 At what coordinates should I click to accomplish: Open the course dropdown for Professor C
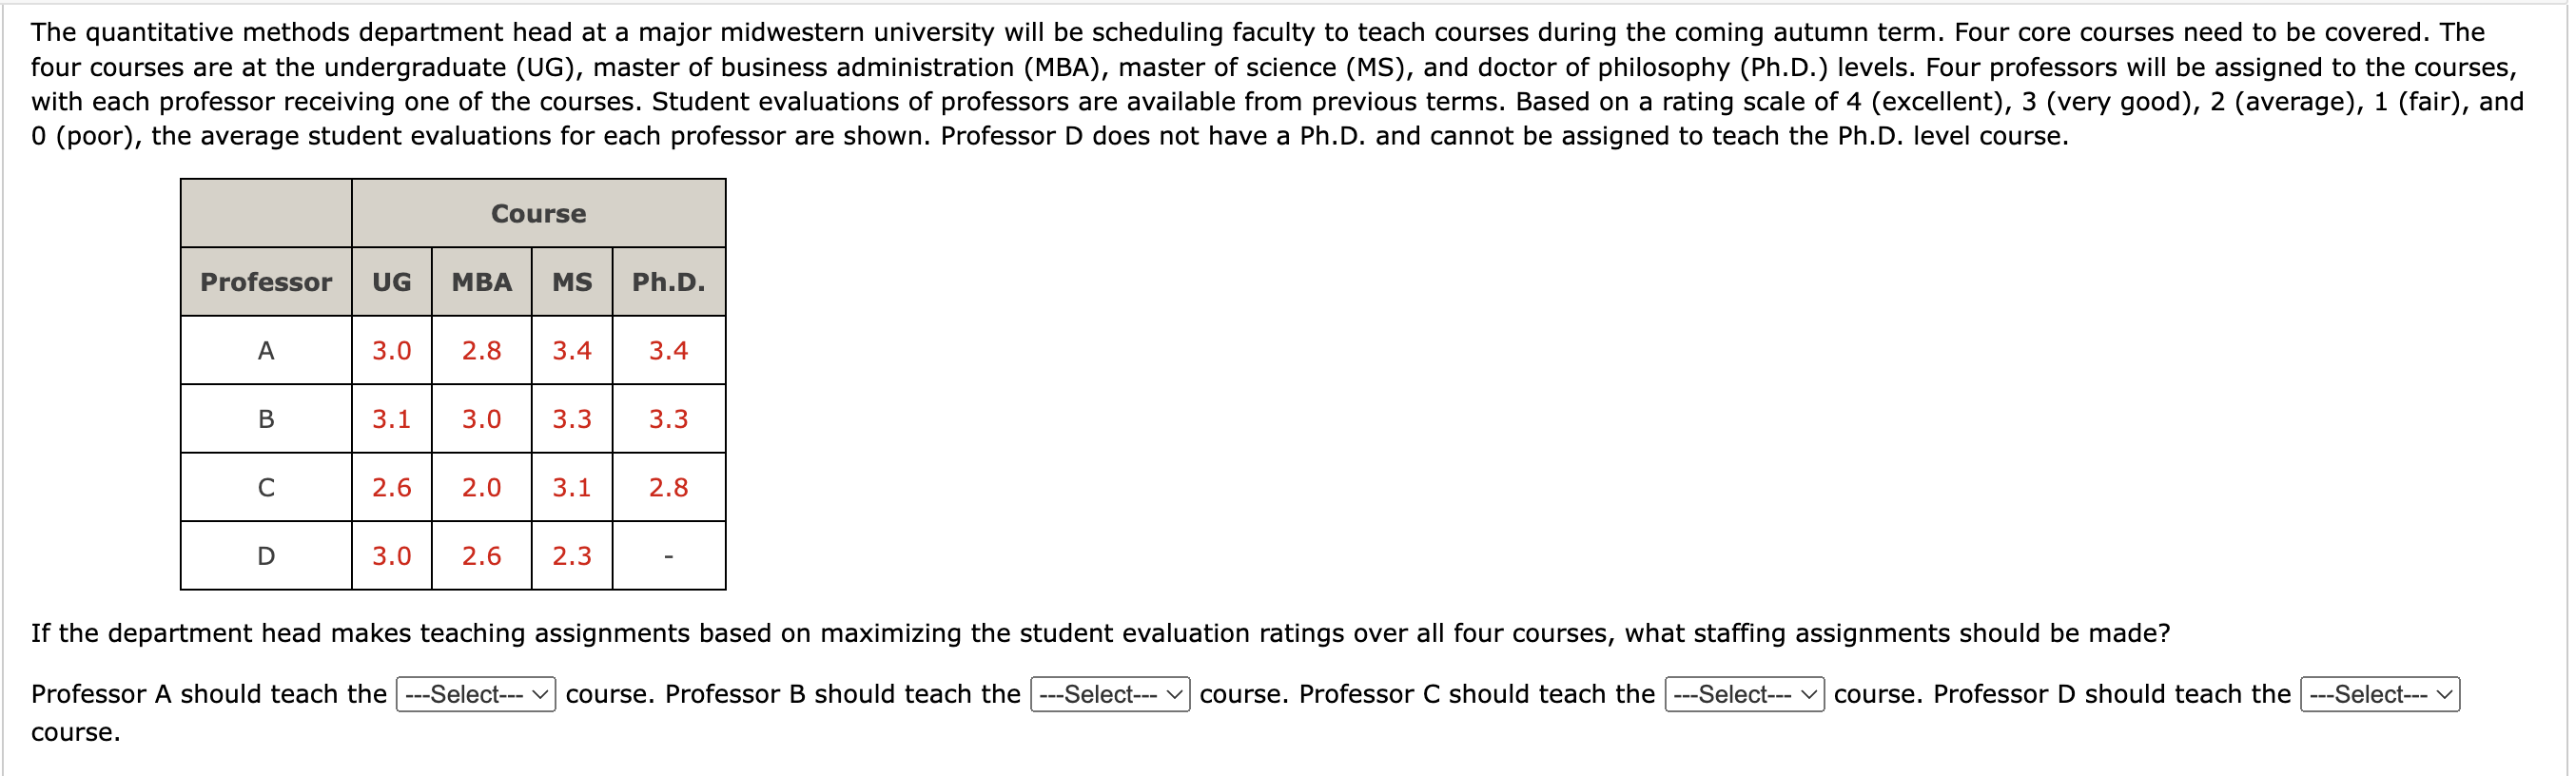pos(1743,694)
